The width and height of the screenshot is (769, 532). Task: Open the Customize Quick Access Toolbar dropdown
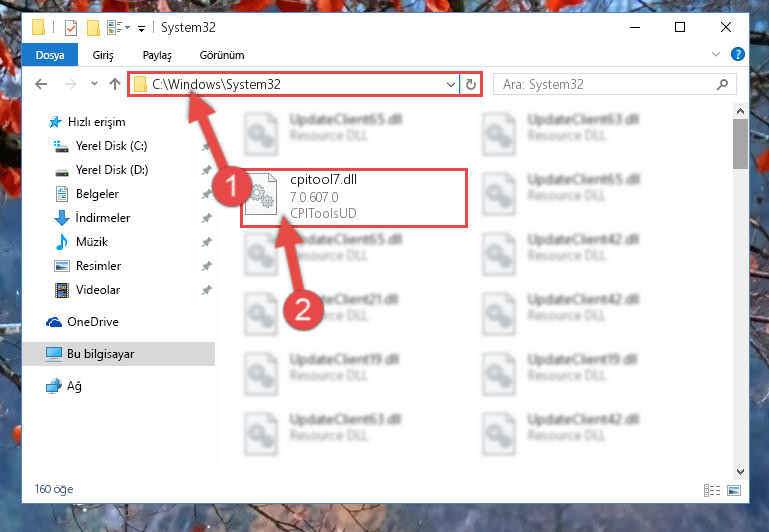[141, 29]
